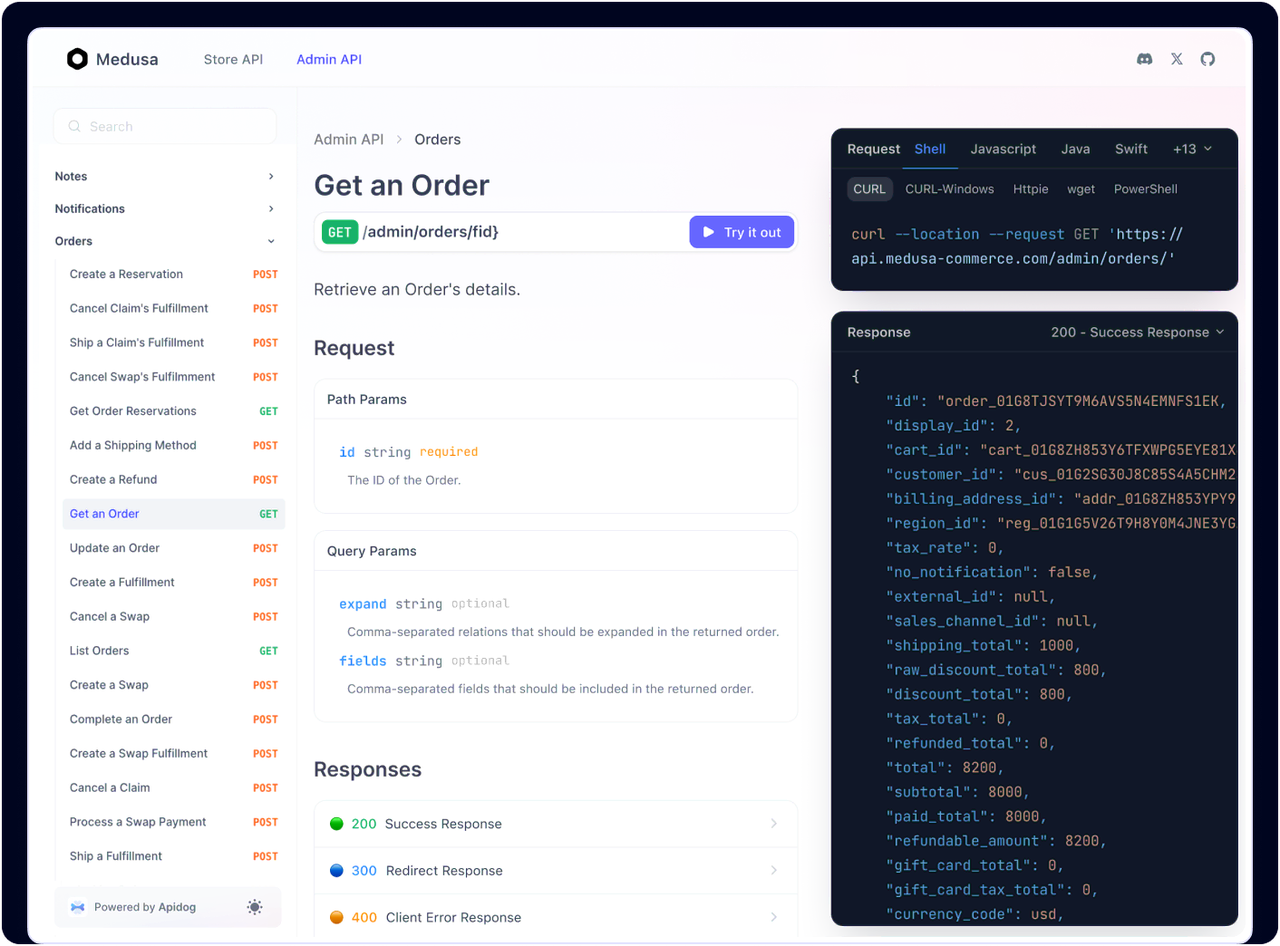The height and width of the screenshot is (946, 1280).
Task: Choose the CURL sub-tab
Action: click(869, 189)
